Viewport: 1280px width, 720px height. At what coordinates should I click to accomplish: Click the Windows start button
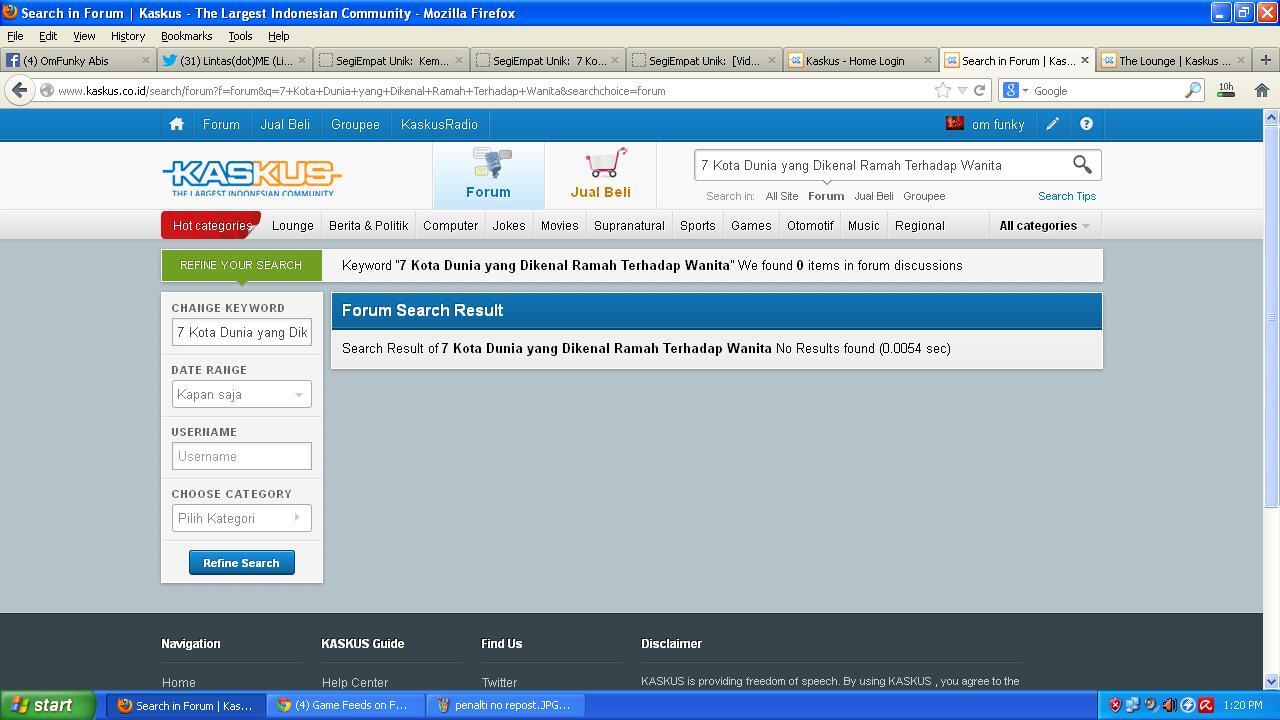coord(48,705)
